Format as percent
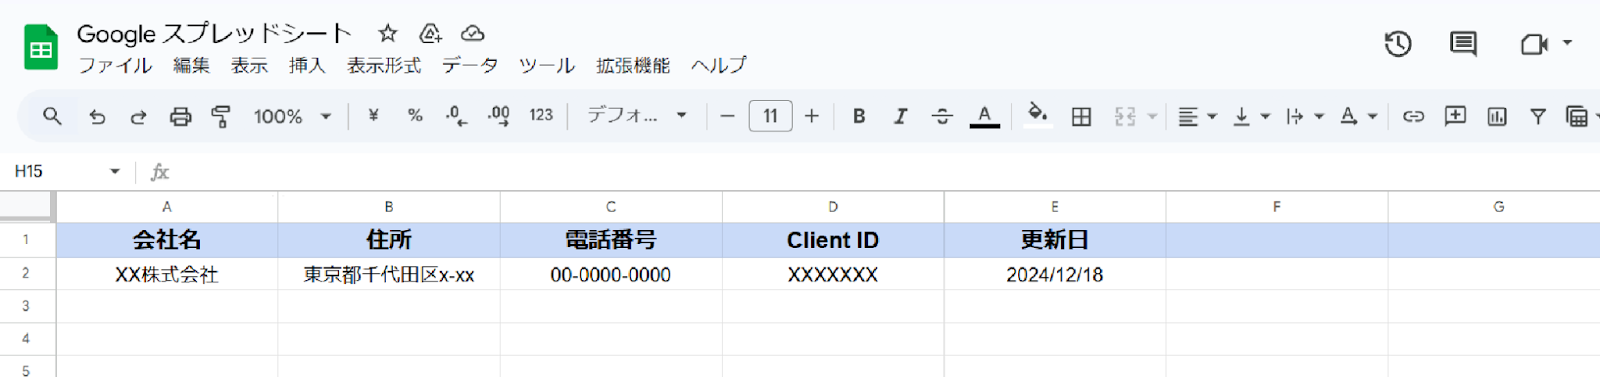 pos(415,116)
